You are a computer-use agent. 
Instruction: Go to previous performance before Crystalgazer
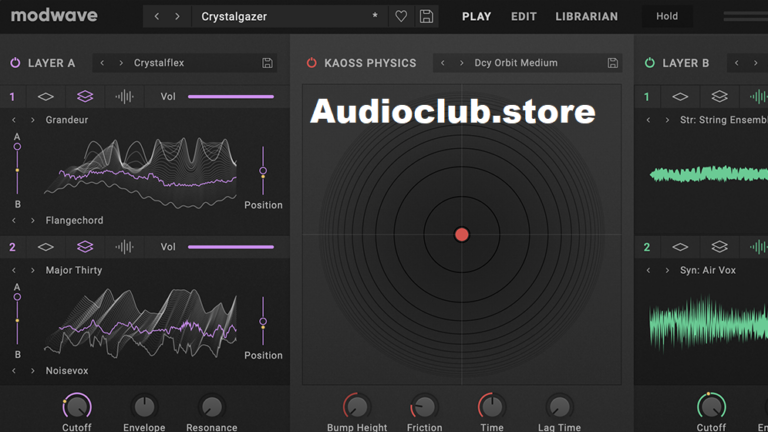click(157, 17)
